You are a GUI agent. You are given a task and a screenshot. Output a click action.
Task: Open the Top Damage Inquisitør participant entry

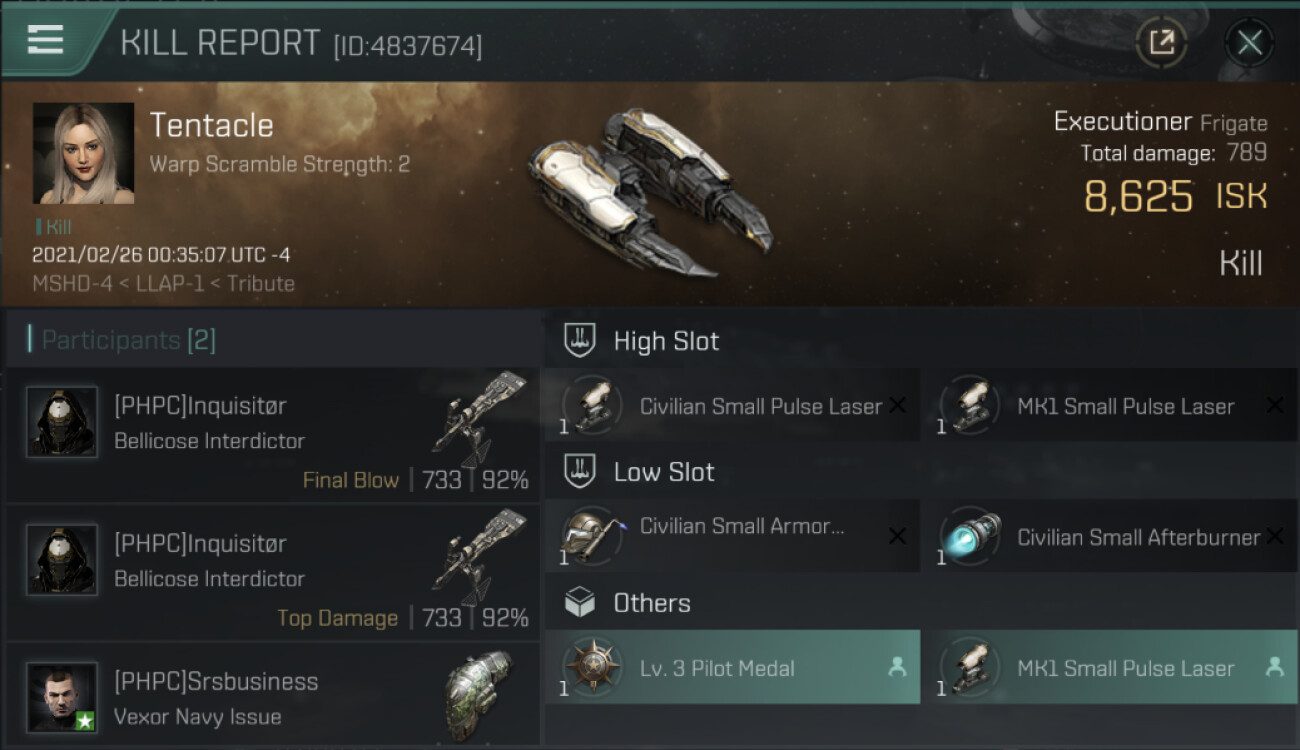click(272, 574)
